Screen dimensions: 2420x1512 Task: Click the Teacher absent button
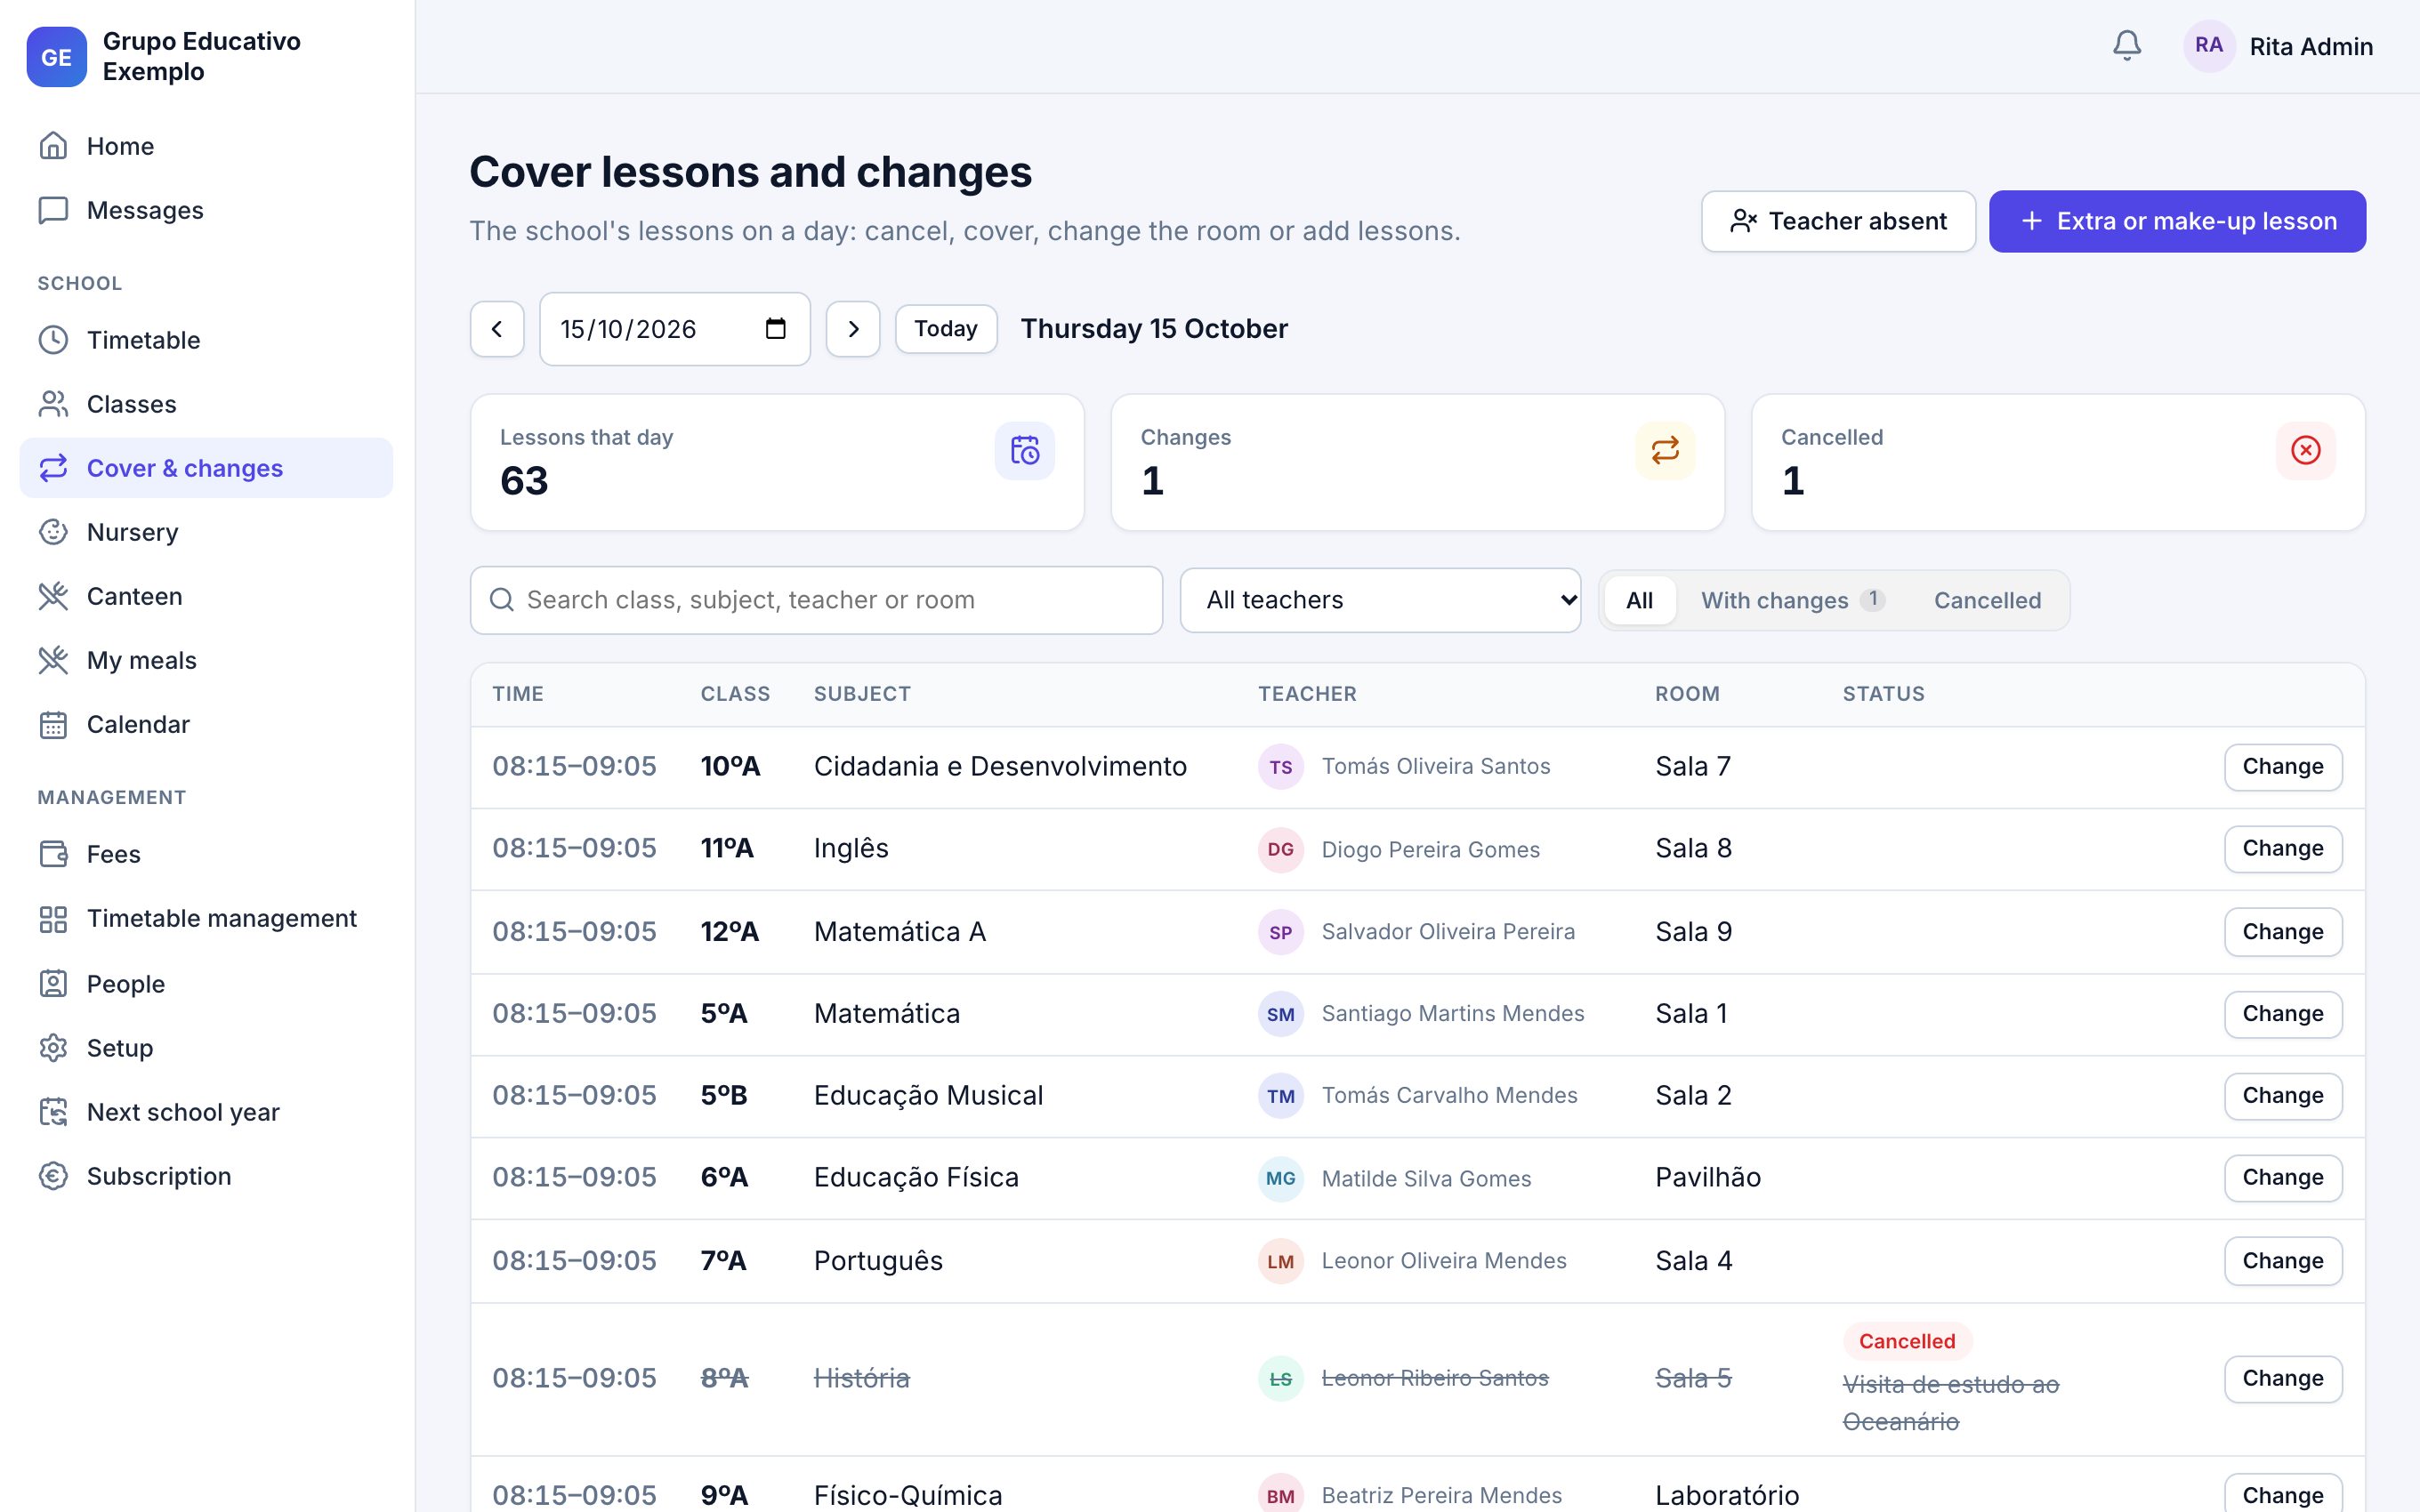tap(1838, 221)
